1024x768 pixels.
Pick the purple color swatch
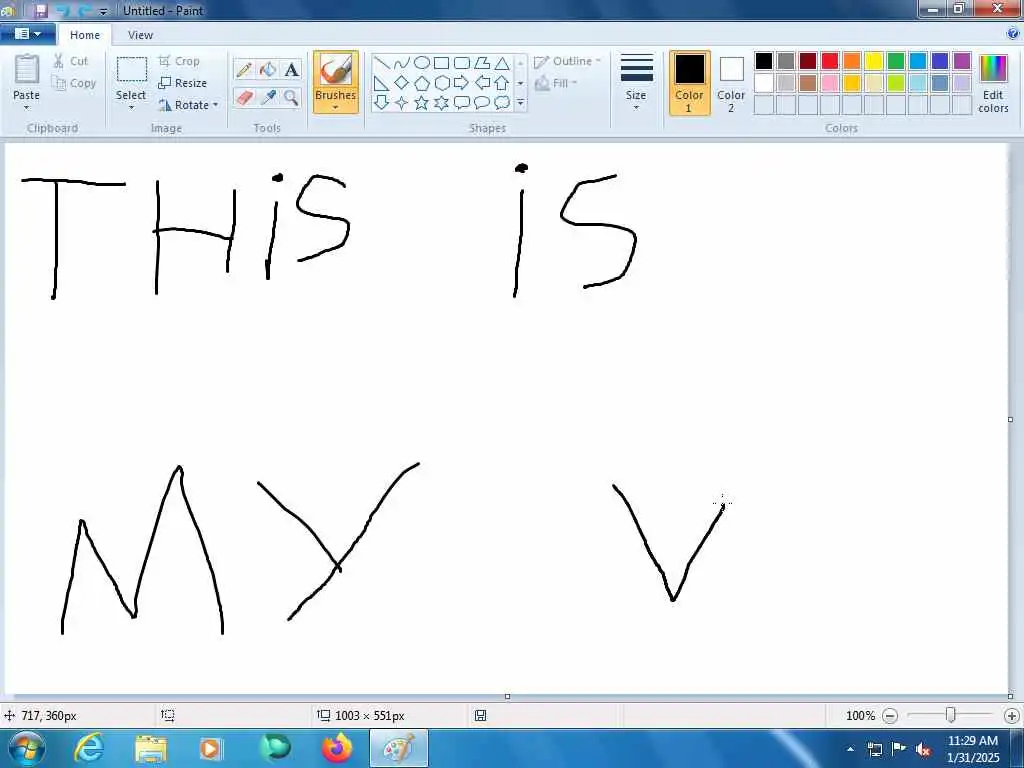(962, 61)
